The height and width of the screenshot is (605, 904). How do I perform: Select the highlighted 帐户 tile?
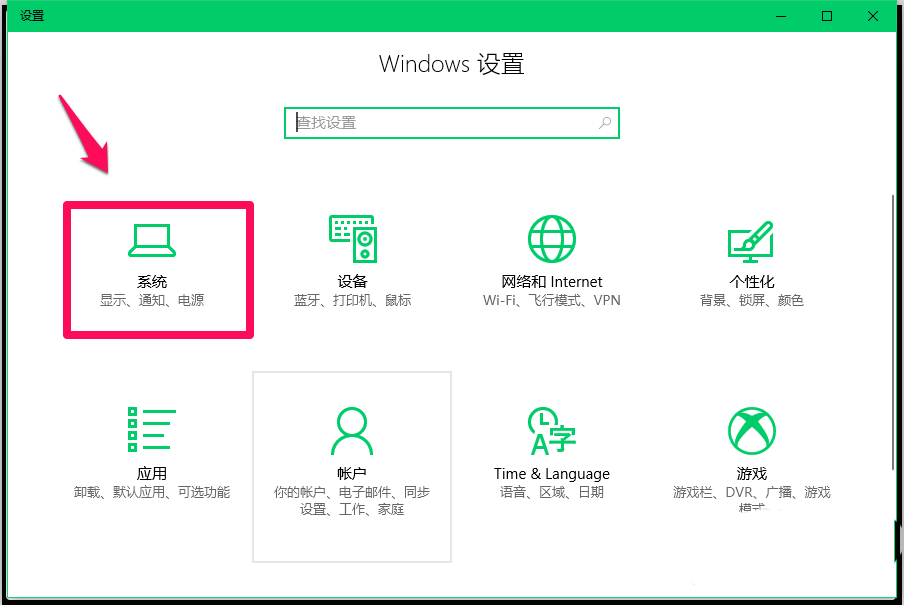352,466
